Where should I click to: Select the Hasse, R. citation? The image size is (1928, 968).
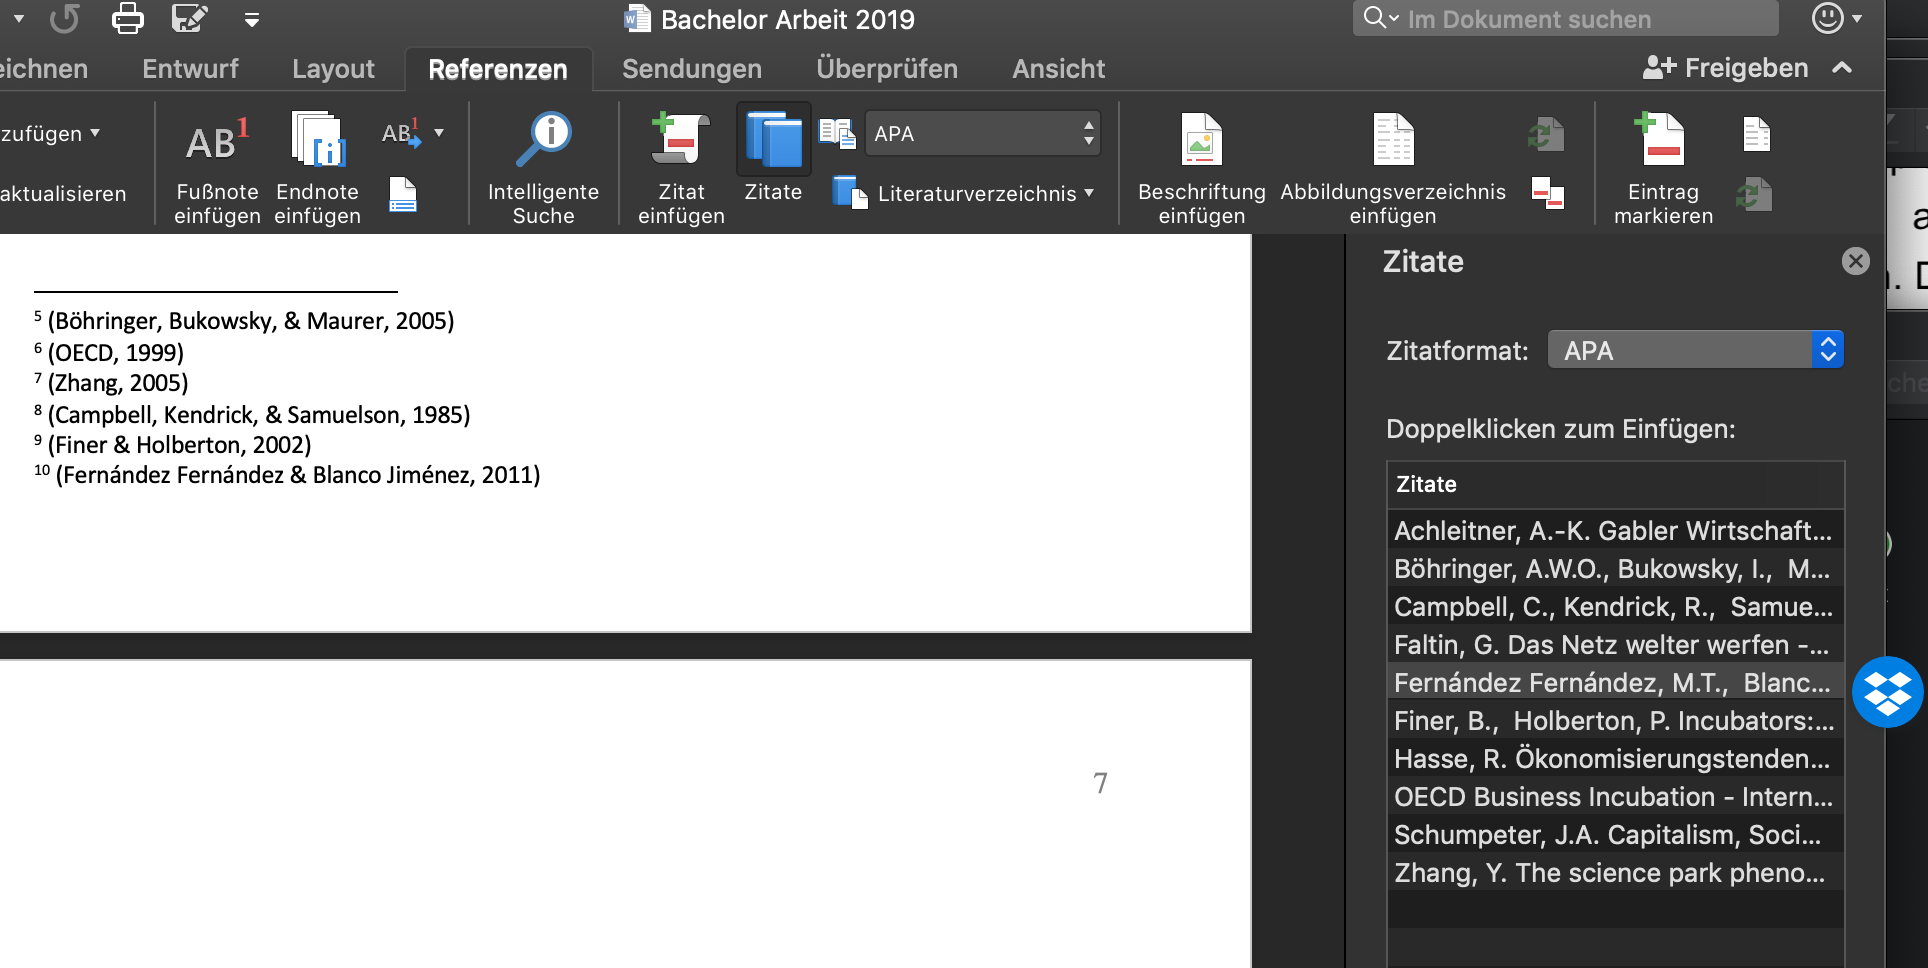pos(1615,758)
